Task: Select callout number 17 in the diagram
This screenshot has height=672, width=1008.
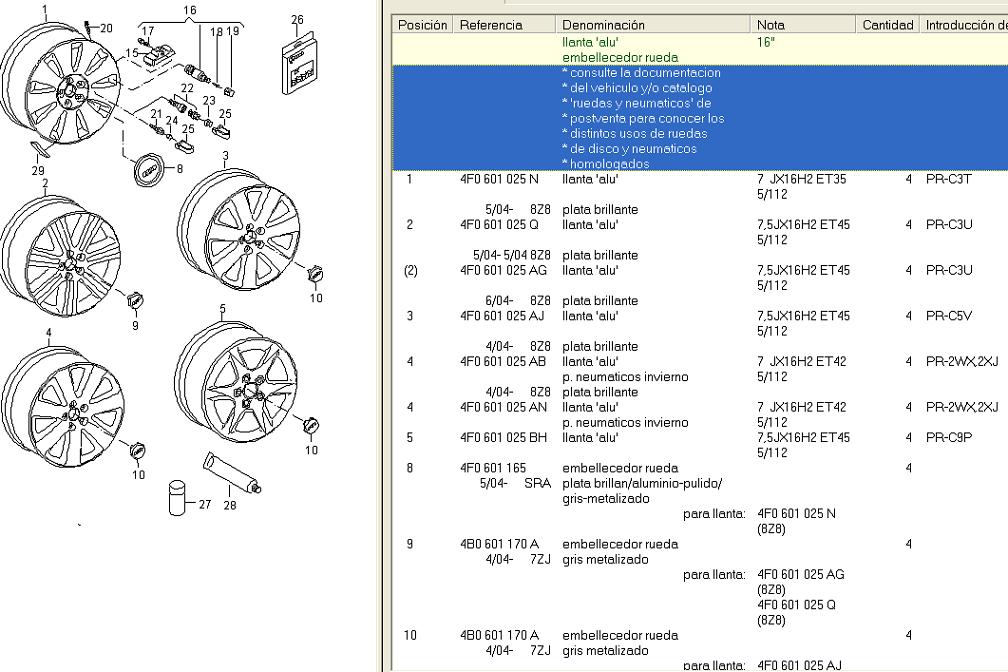Action: pos(148,31)
